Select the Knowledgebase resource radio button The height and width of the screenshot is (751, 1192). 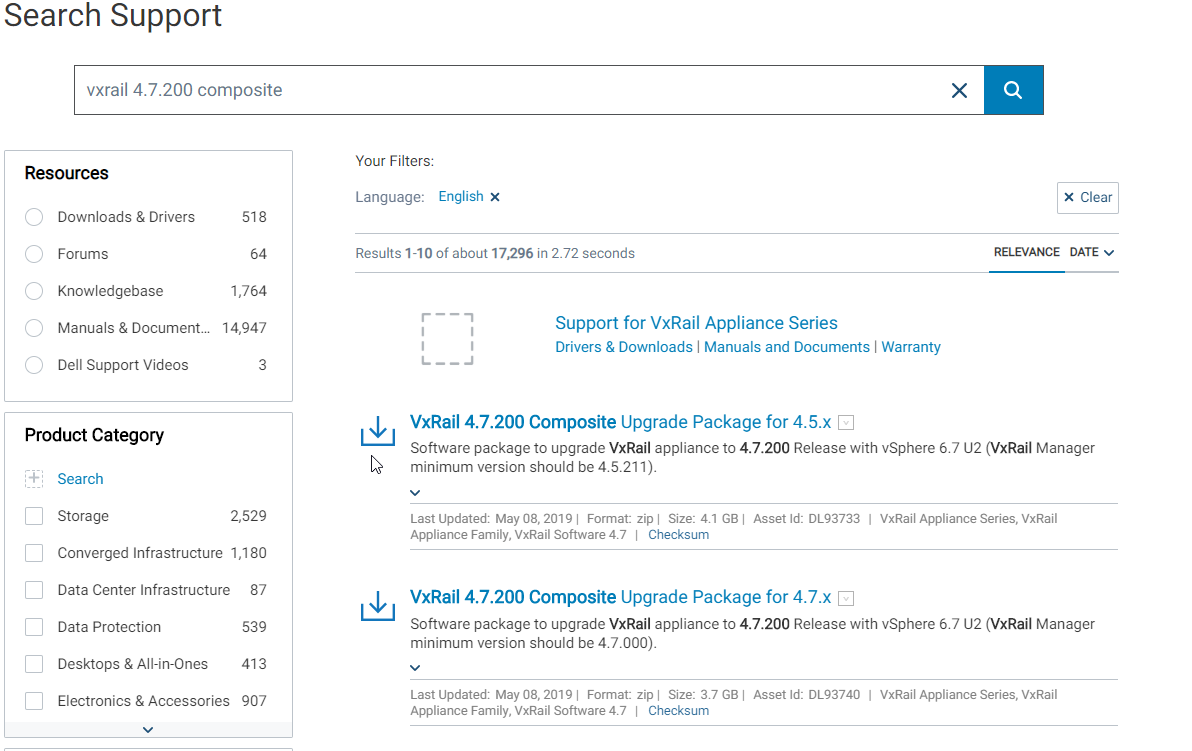pos(34,291)
